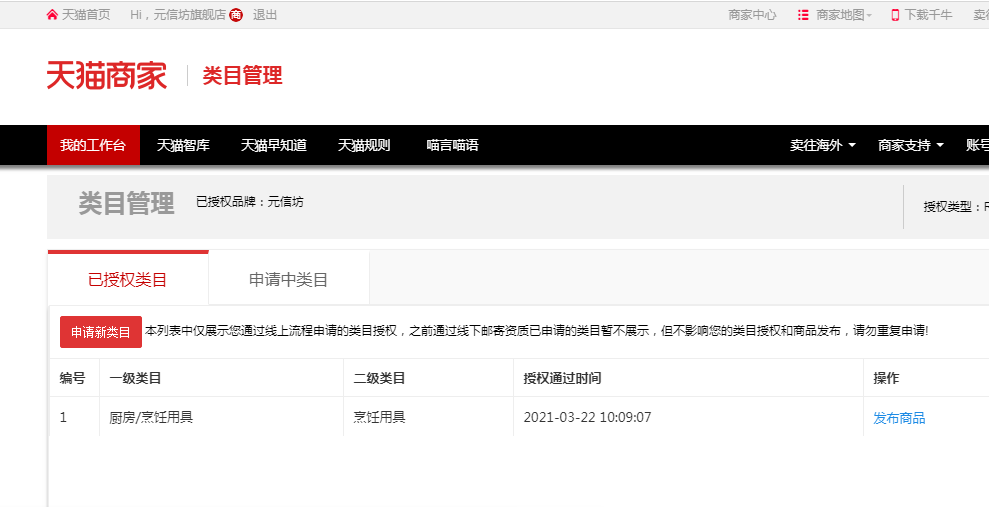
Task: Select 喵言喵语 in navigation
Action: coord(452,145)
